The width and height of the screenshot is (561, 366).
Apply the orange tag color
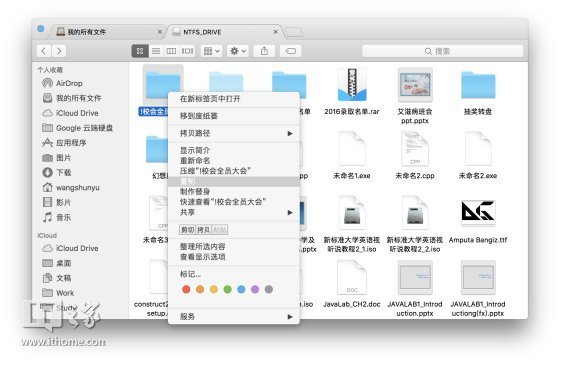(x=200, y=289)
